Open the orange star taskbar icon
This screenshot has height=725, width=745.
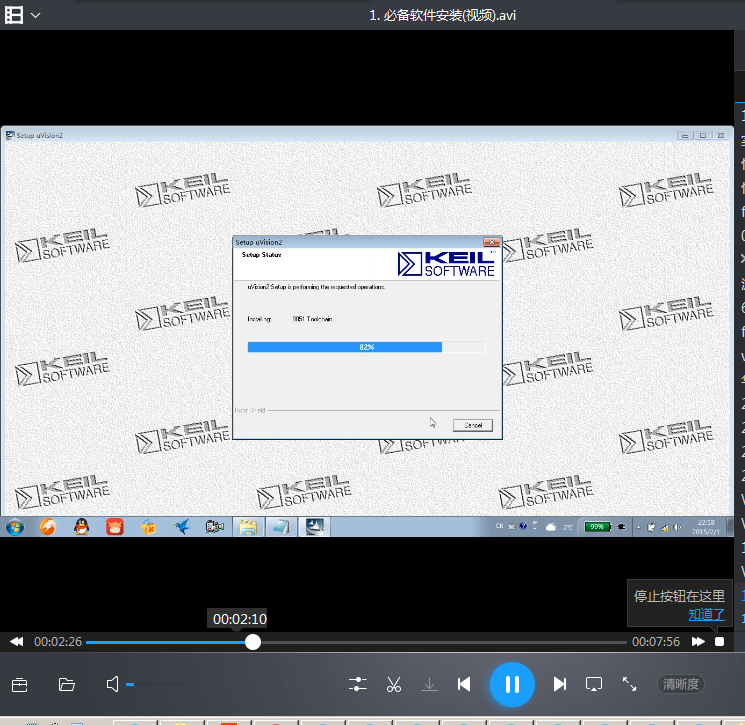pos(148,526)
